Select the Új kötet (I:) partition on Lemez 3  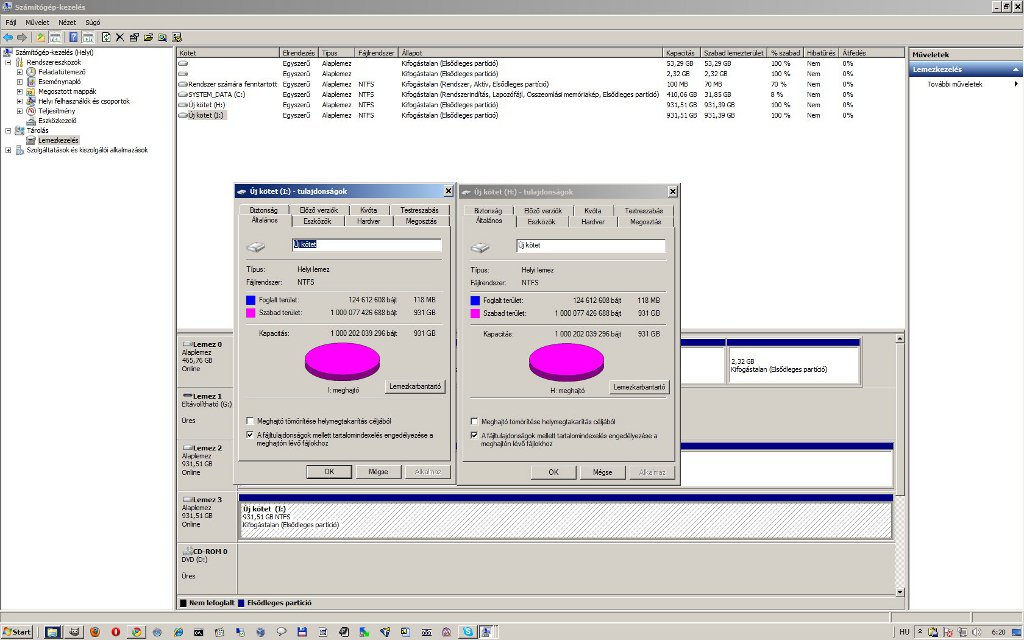(566, 520)
